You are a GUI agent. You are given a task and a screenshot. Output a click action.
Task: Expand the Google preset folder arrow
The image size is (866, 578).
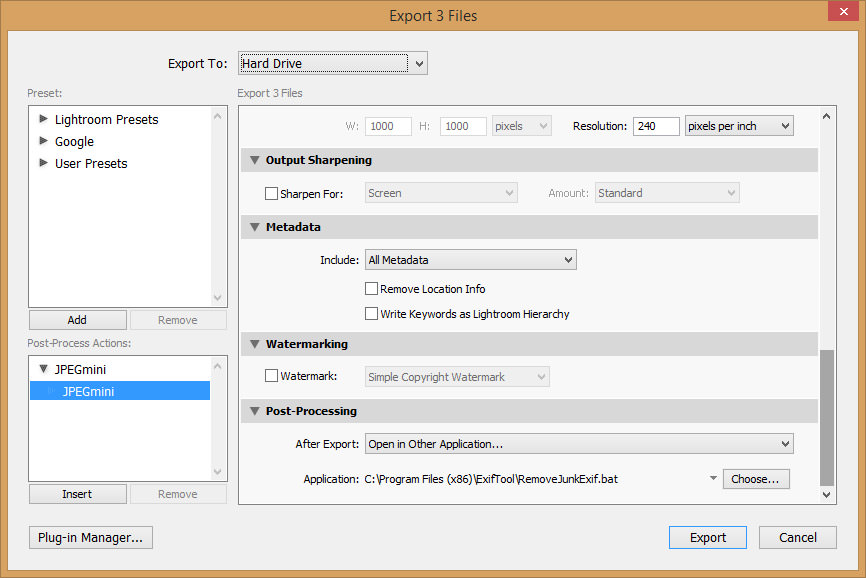pyautogui.click(x=43, y=141)
